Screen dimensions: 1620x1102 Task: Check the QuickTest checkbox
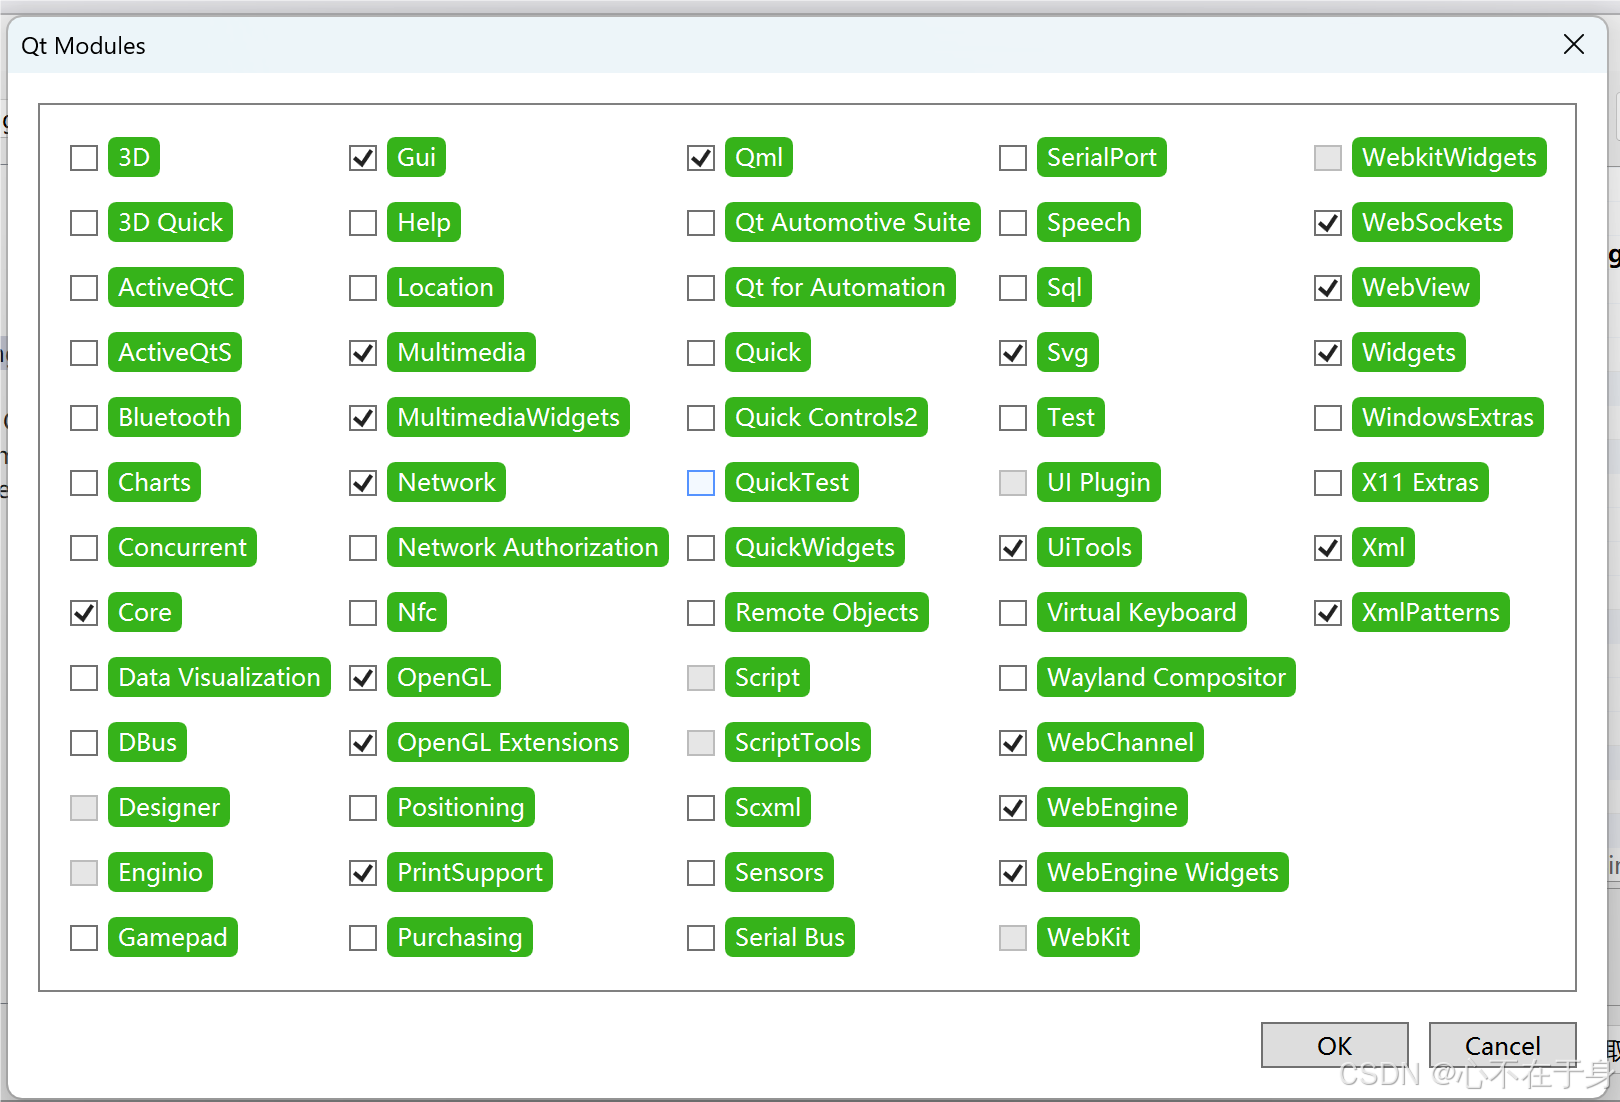[x=701, y=483]
